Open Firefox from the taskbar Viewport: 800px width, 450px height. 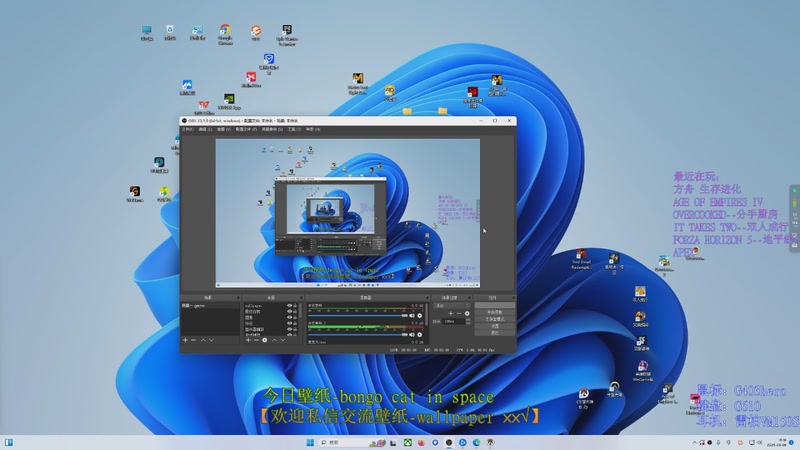(x=421, y=442)
